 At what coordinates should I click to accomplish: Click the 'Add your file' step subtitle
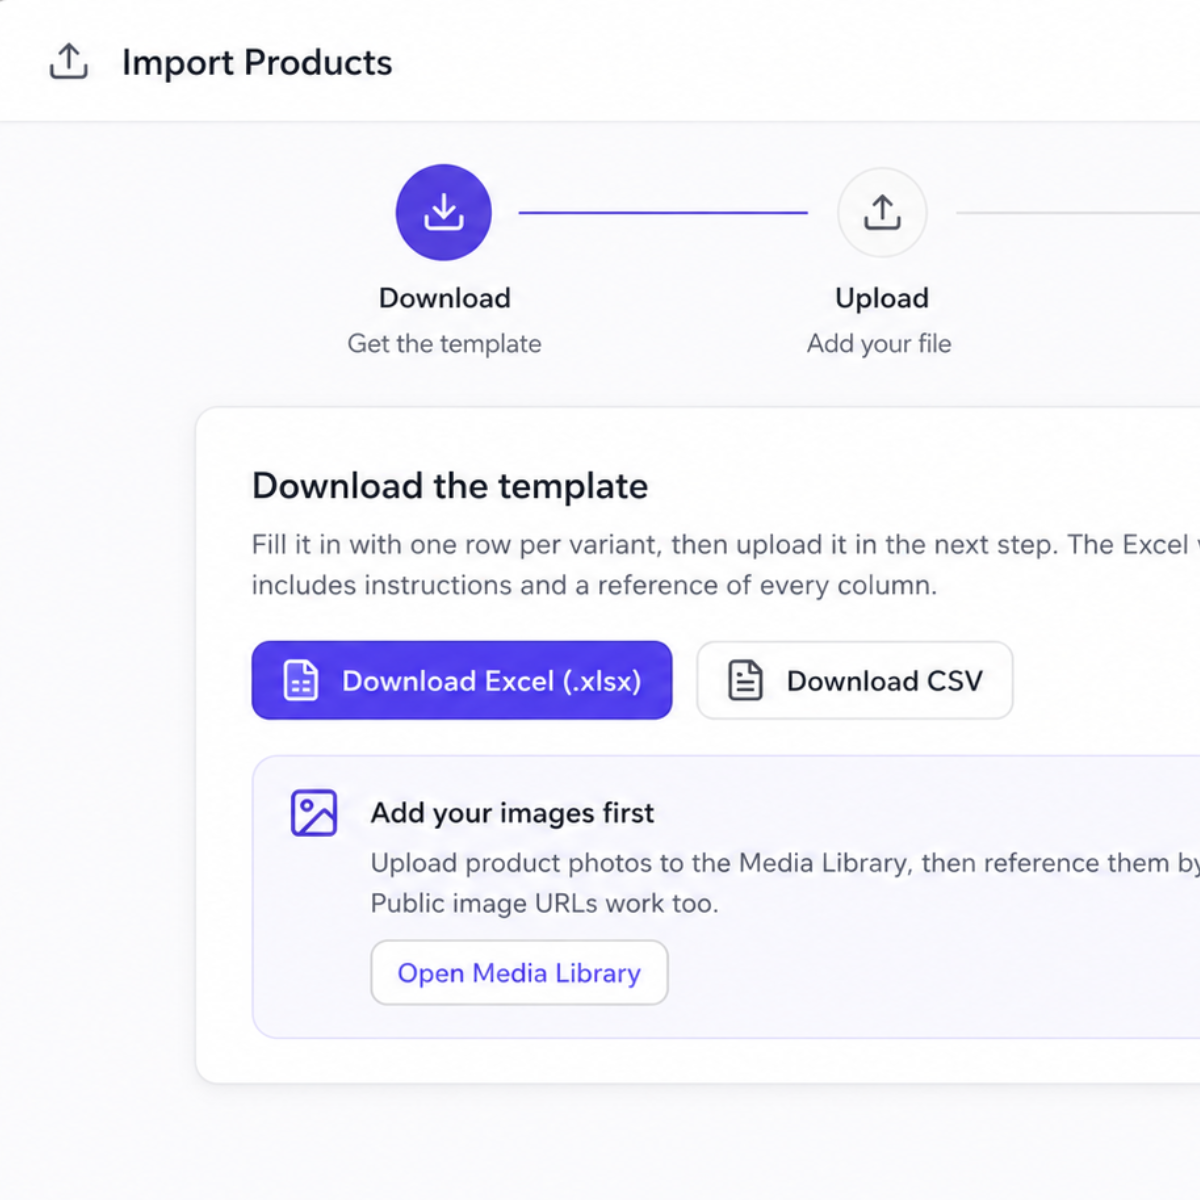pyautogui.click(x=879, y=344)
